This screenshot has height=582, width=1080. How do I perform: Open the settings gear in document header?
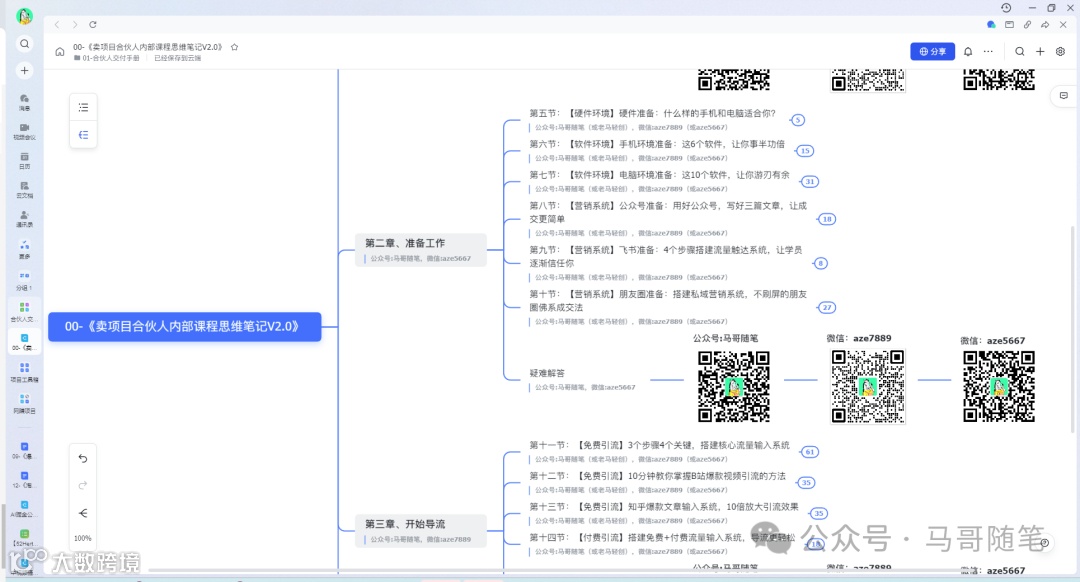1061,52
